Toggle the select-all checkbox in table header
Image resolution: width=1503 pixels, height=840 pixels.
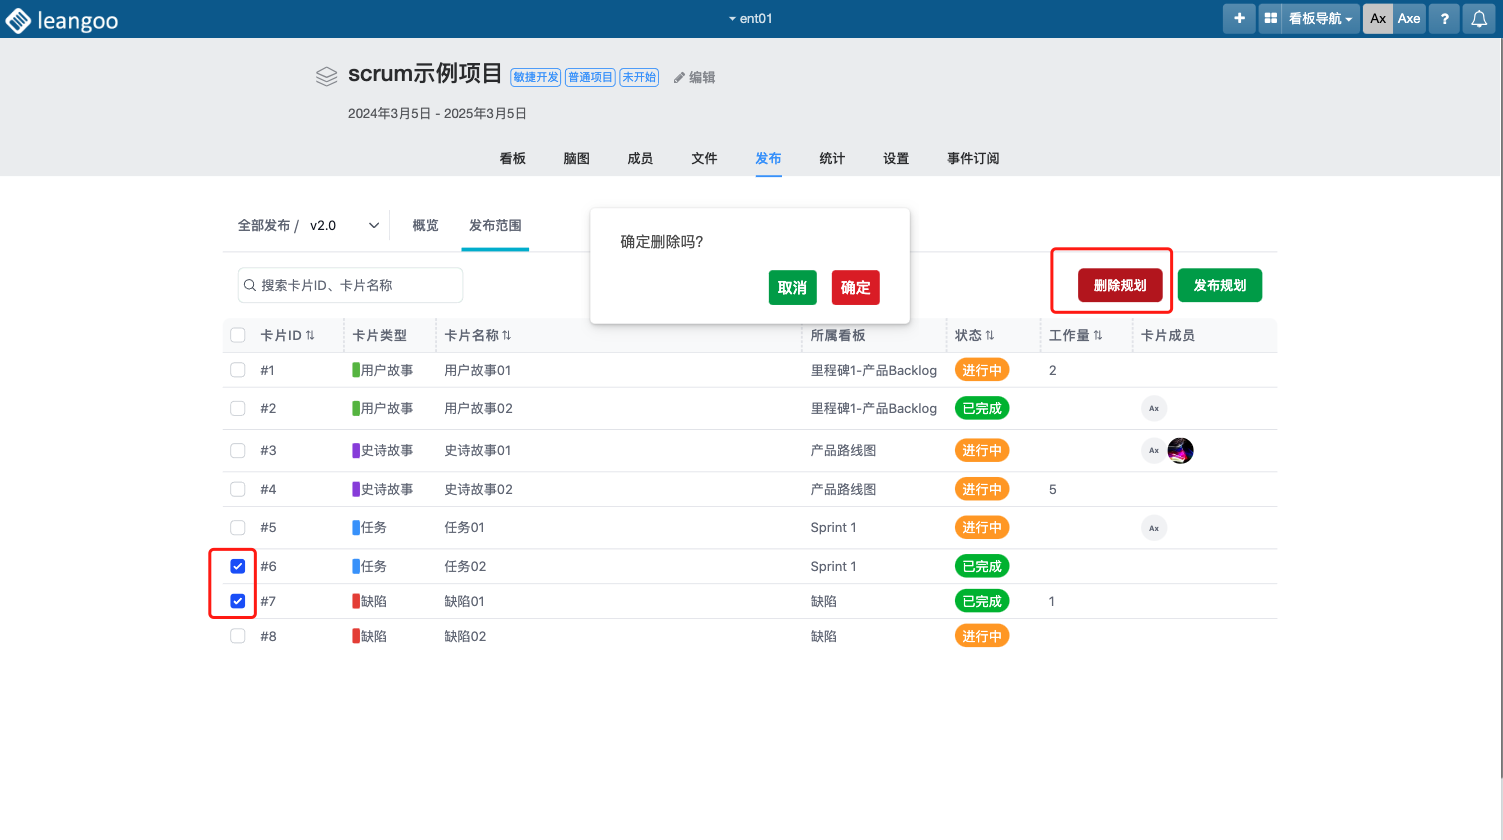point(238,335)
